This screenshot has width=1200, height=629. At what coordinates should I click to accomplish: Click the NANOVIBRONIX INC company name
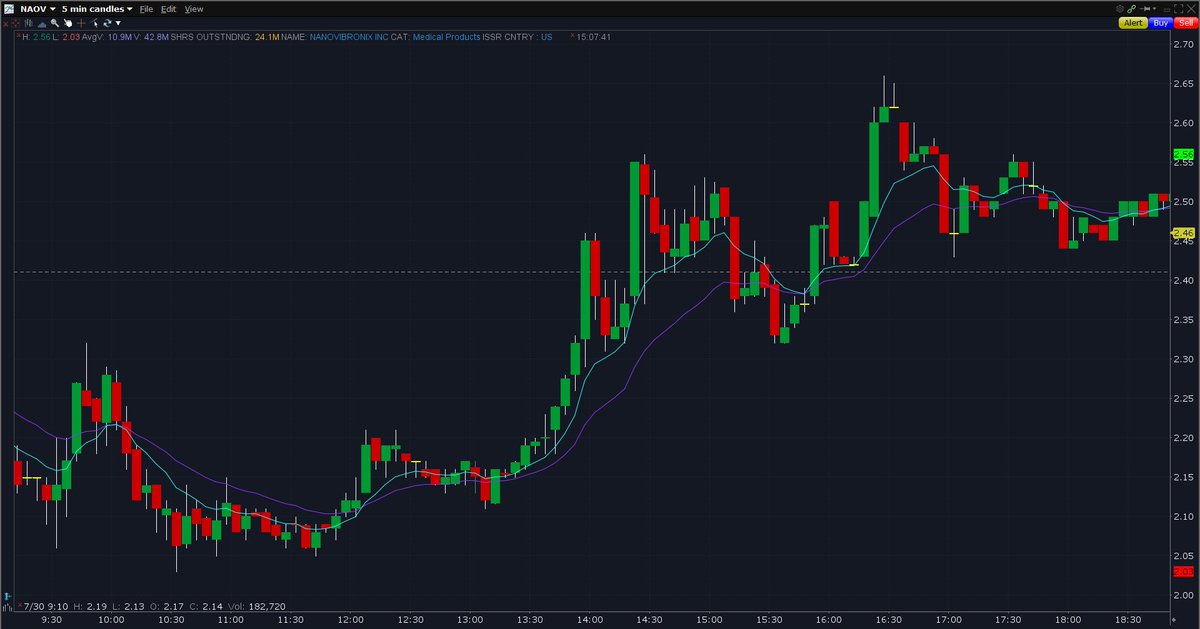tap(351, 37)
